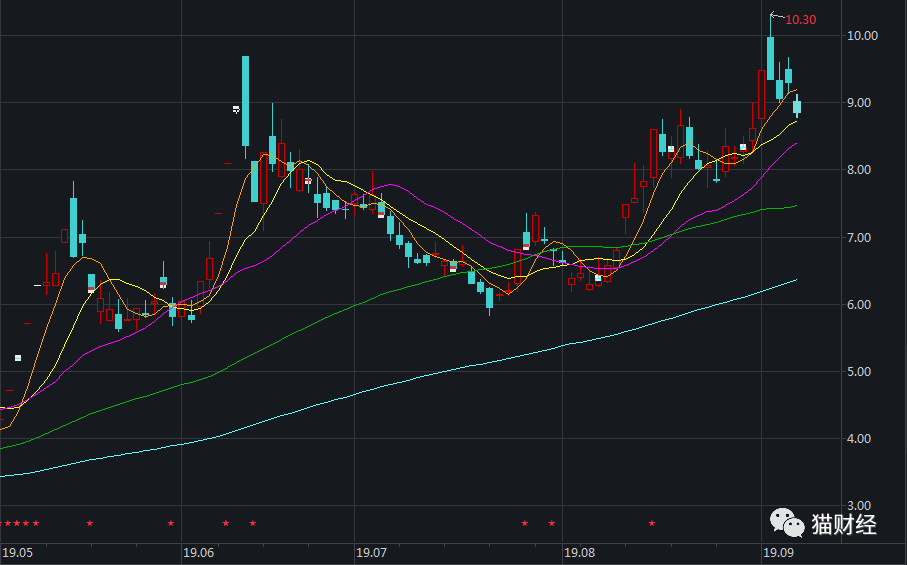Click the 19.07 date axis label
This screenshot has width=907, height=565.
pyautogui.click(x=371, y=553)
